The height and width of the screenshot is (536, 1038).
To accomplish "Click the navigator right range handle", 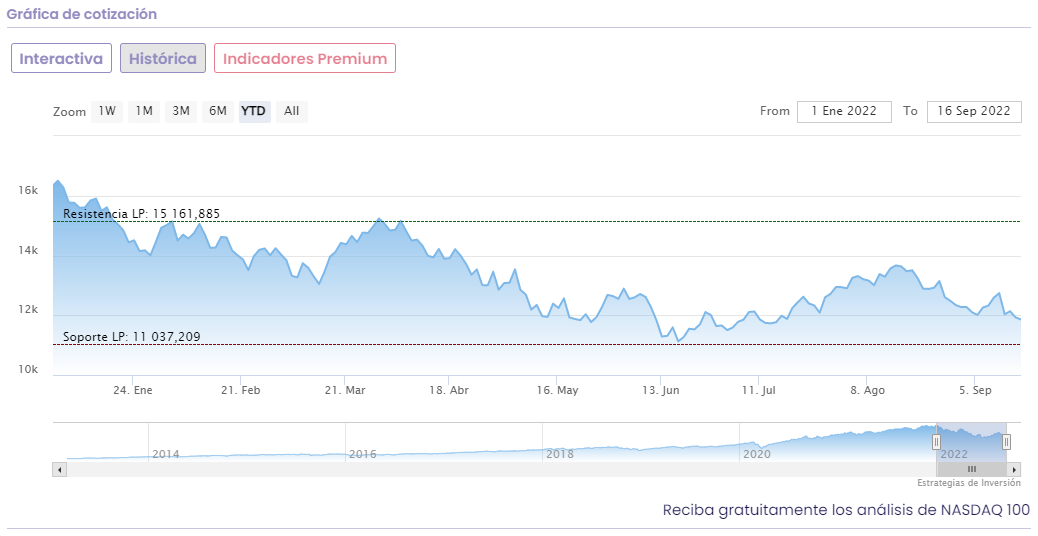I will pos(1006,442).
